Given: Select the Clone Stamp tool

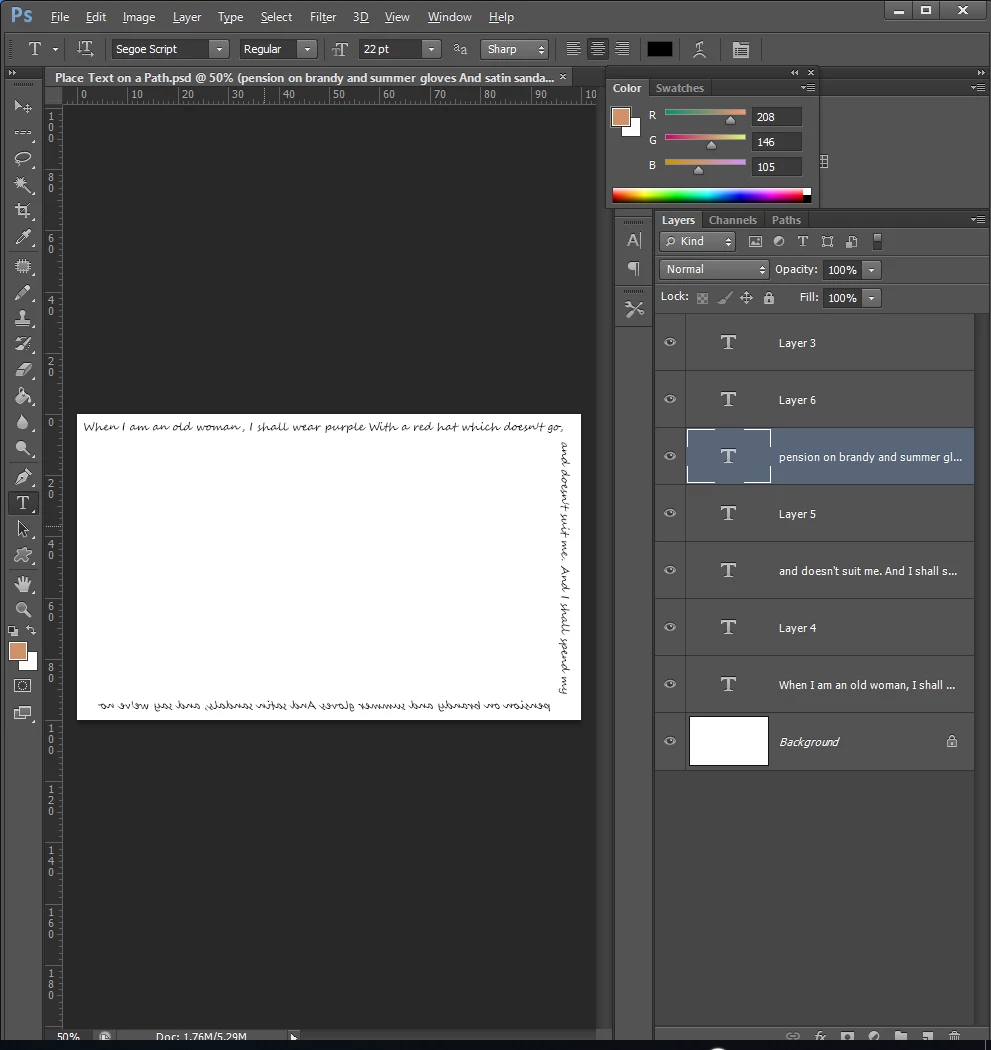Looking at the screenshot, I should 23,318.
